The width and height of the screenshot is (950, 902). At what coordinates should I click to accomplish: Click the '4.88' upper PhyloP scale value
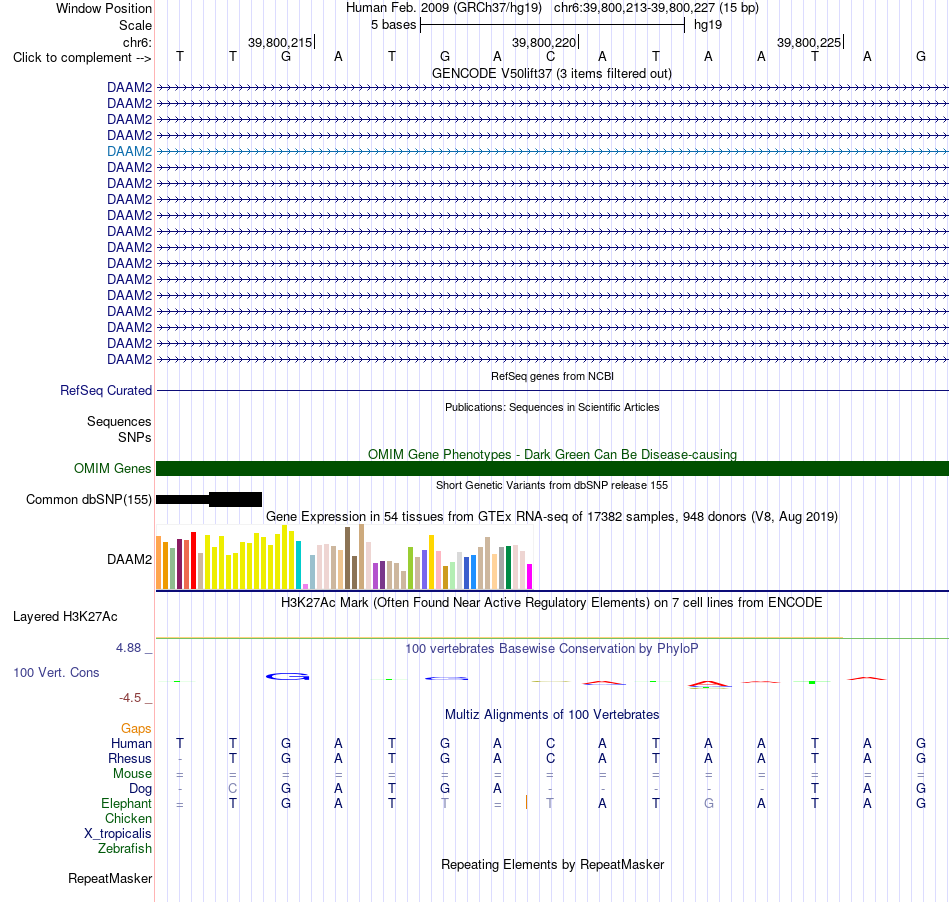pos(128,648)
